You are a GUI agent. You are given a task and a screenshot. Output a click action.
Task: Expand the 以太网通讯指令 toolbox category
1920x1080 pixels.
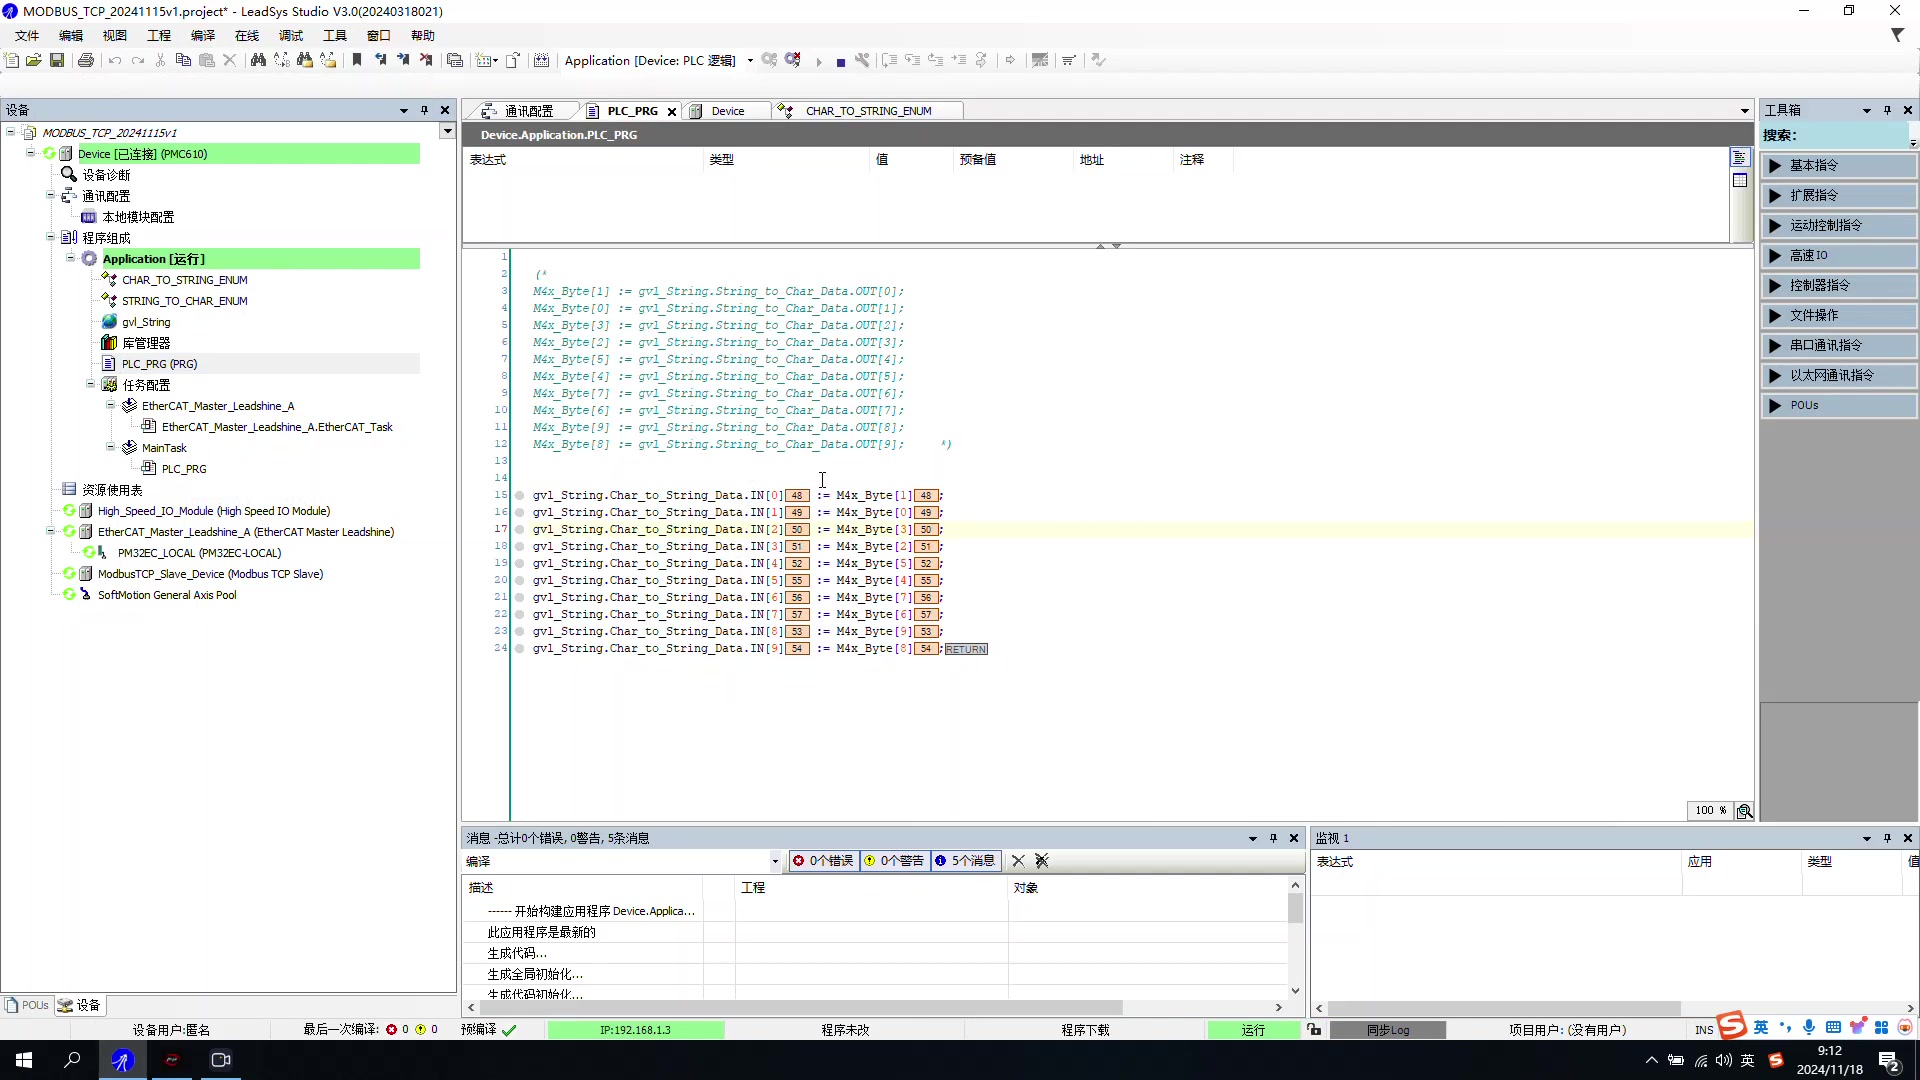pos(1838,376)
